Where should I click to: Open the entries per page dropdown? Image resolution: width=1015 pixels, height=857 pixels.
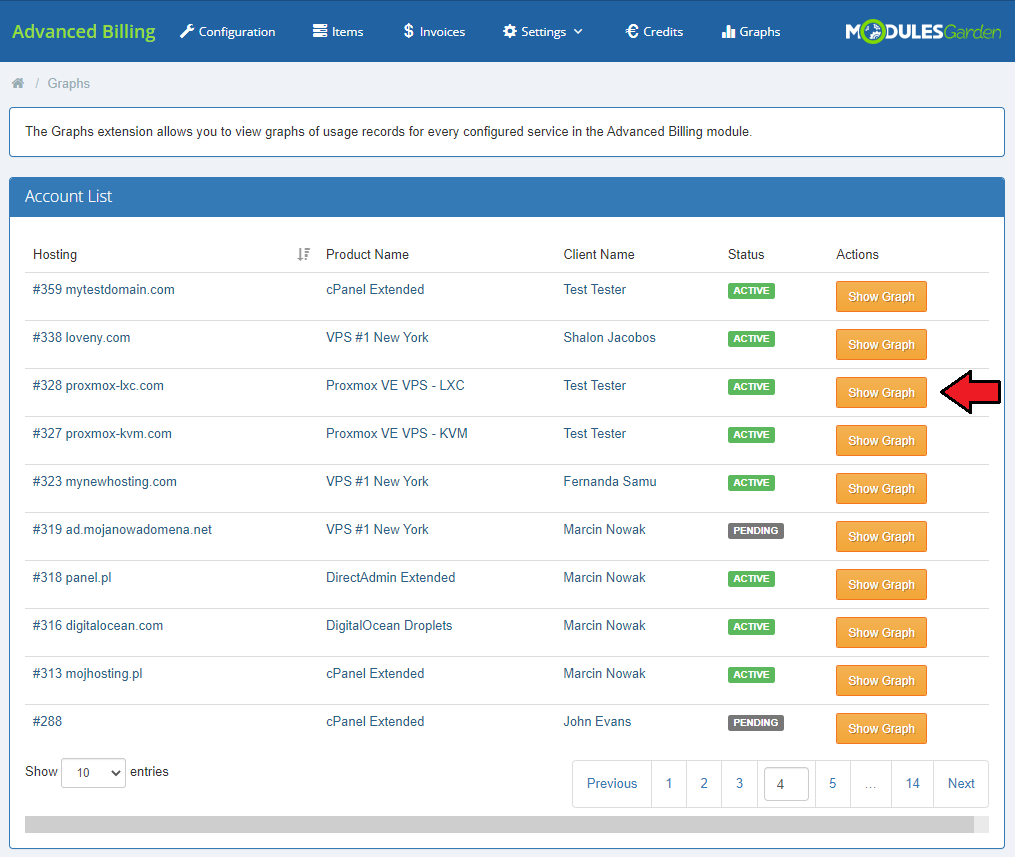93,773
